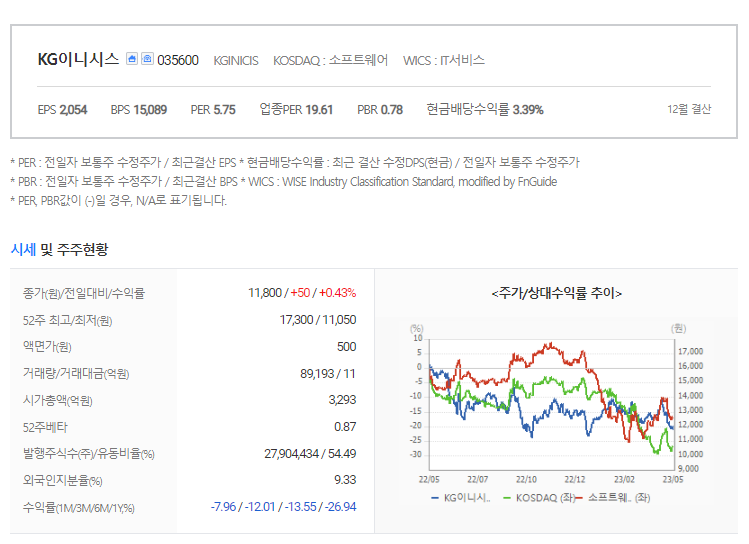Click the 23/05 date on chart axis

673,479
